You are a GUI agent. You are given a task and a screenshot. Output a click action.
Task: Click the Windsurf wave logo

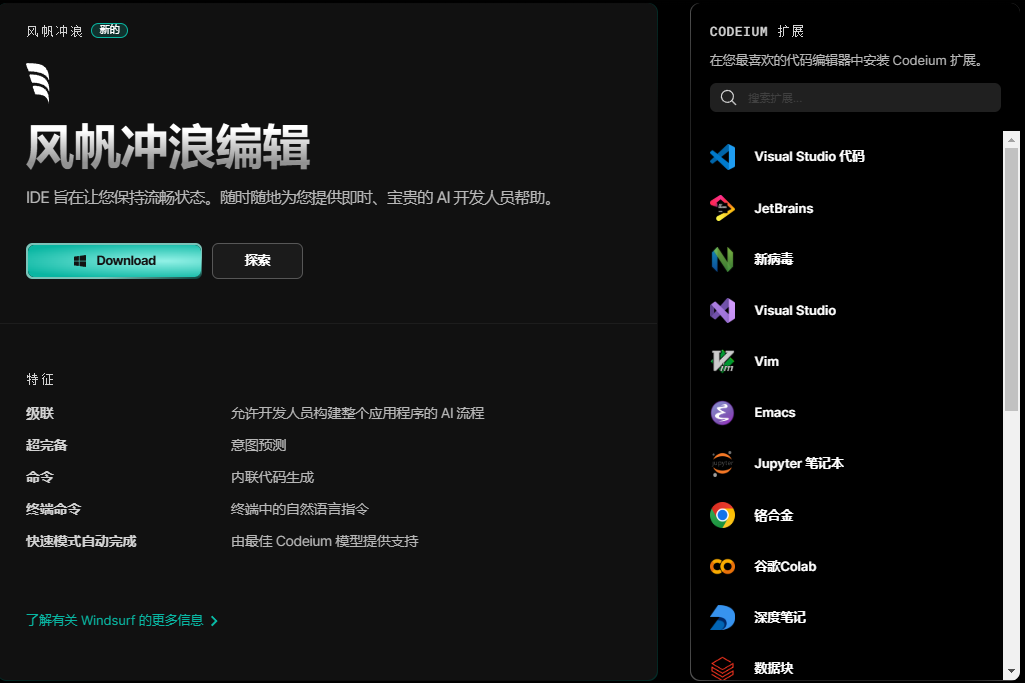38,82
